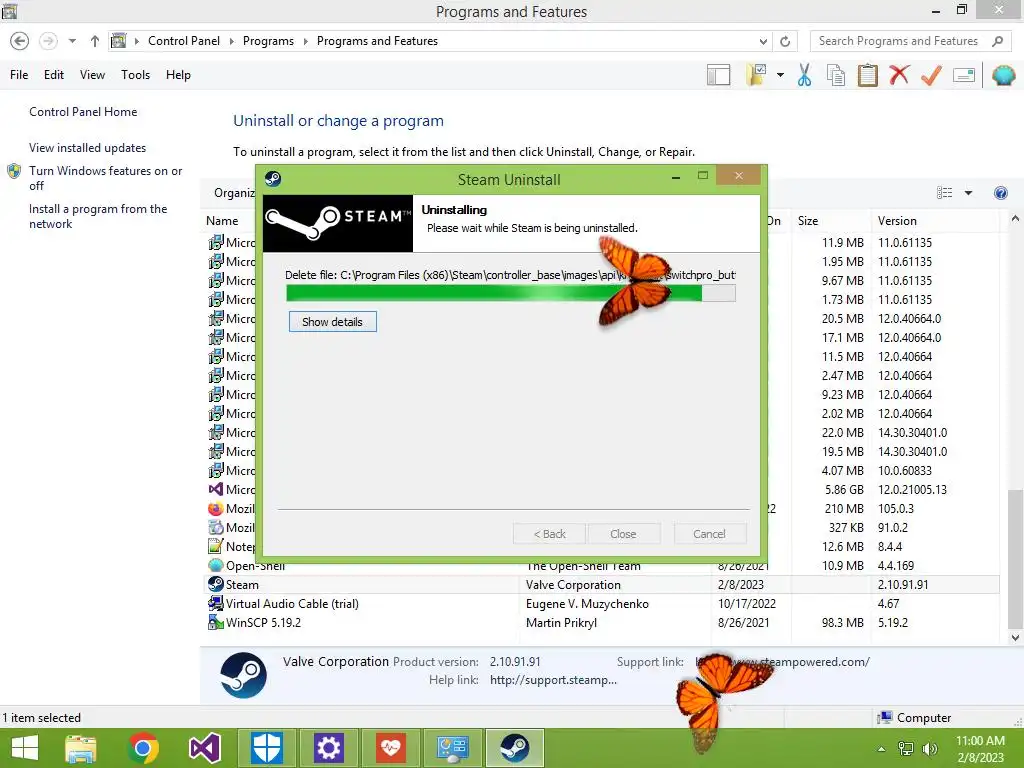Open the red heart-monitor taskbar app

[x=391, y=748]
